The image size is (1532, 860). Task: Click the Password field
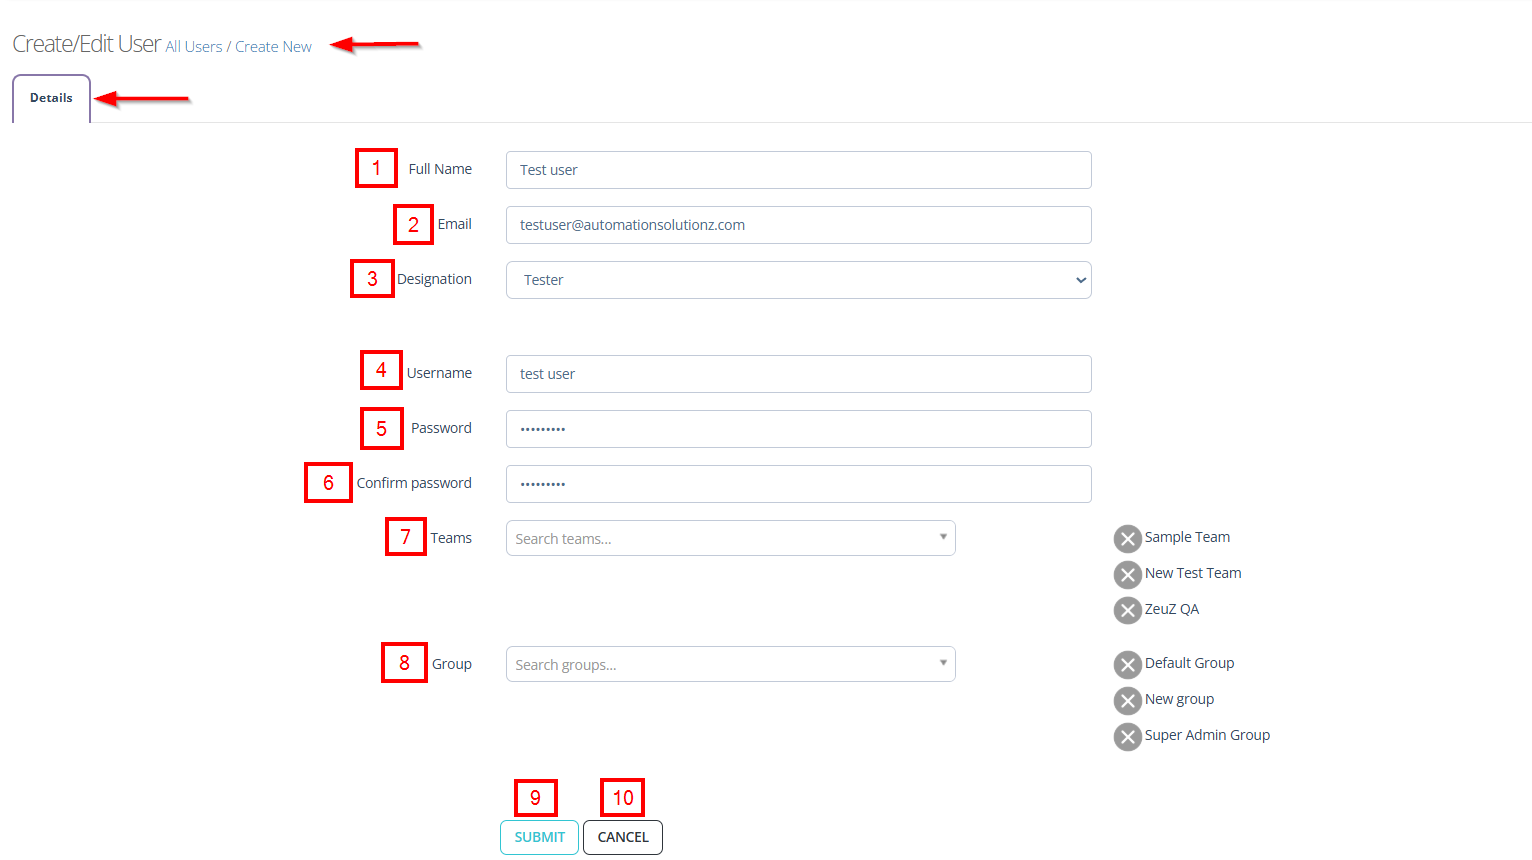tap(798, 429)
